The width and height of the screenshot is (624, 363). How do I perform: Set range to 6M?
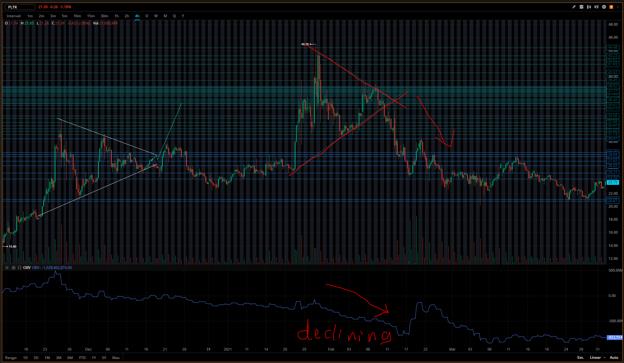[70, 358]
